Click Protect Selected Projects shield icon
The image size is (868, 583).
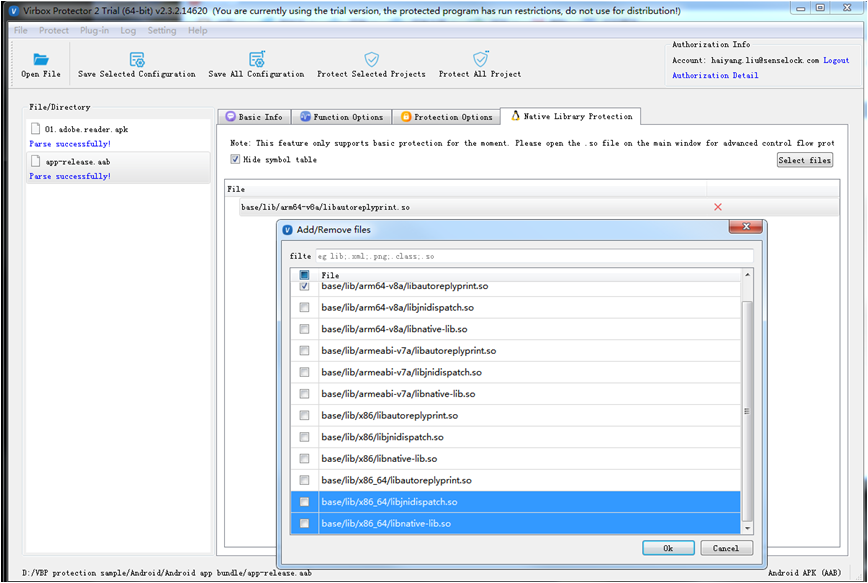click(371, 59)
